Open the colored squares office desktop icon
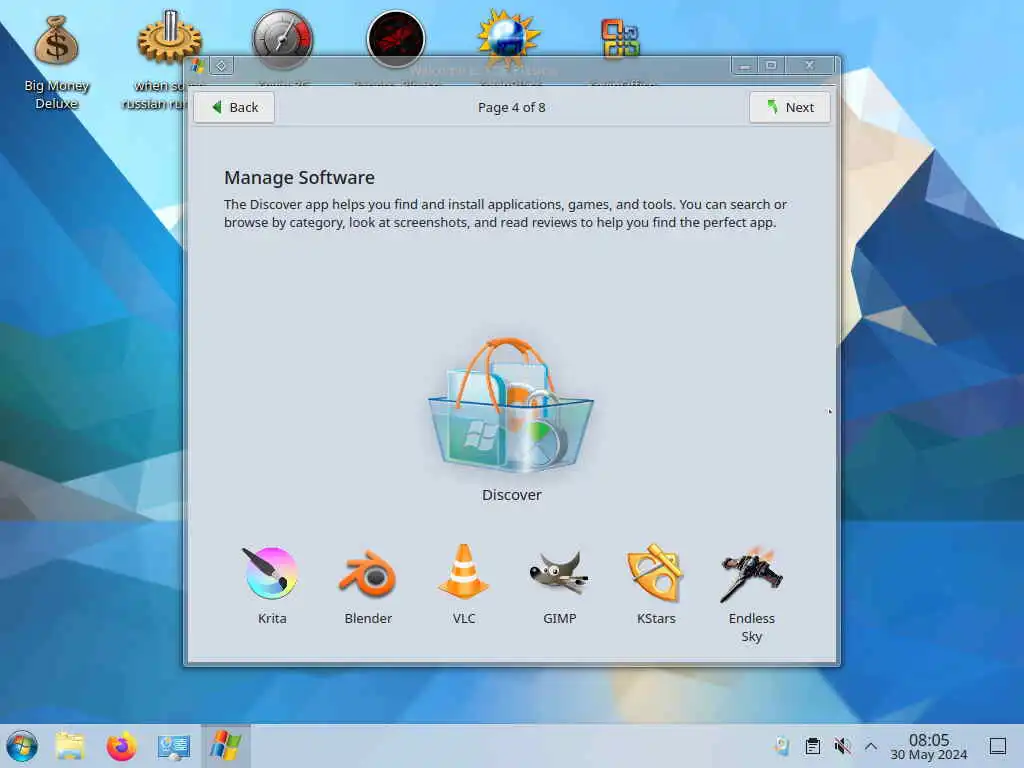 [x=620, y=39]
